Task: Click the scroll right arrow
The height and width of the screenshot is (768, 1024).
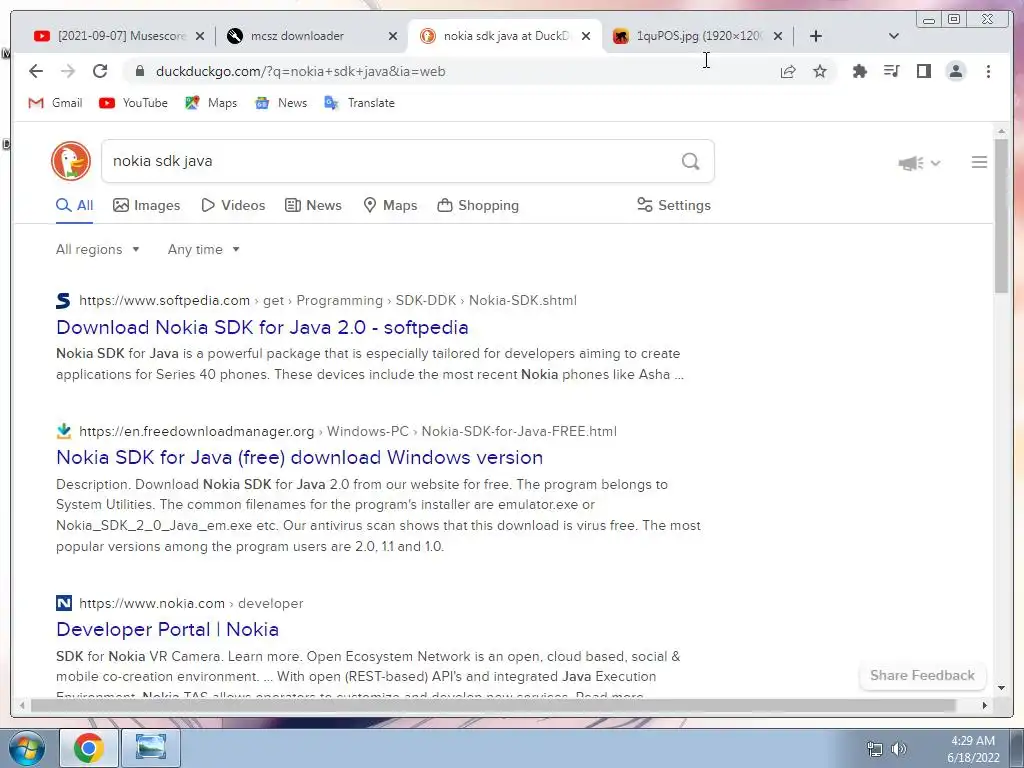Action: pyautogui.click(x=985, y=705)
